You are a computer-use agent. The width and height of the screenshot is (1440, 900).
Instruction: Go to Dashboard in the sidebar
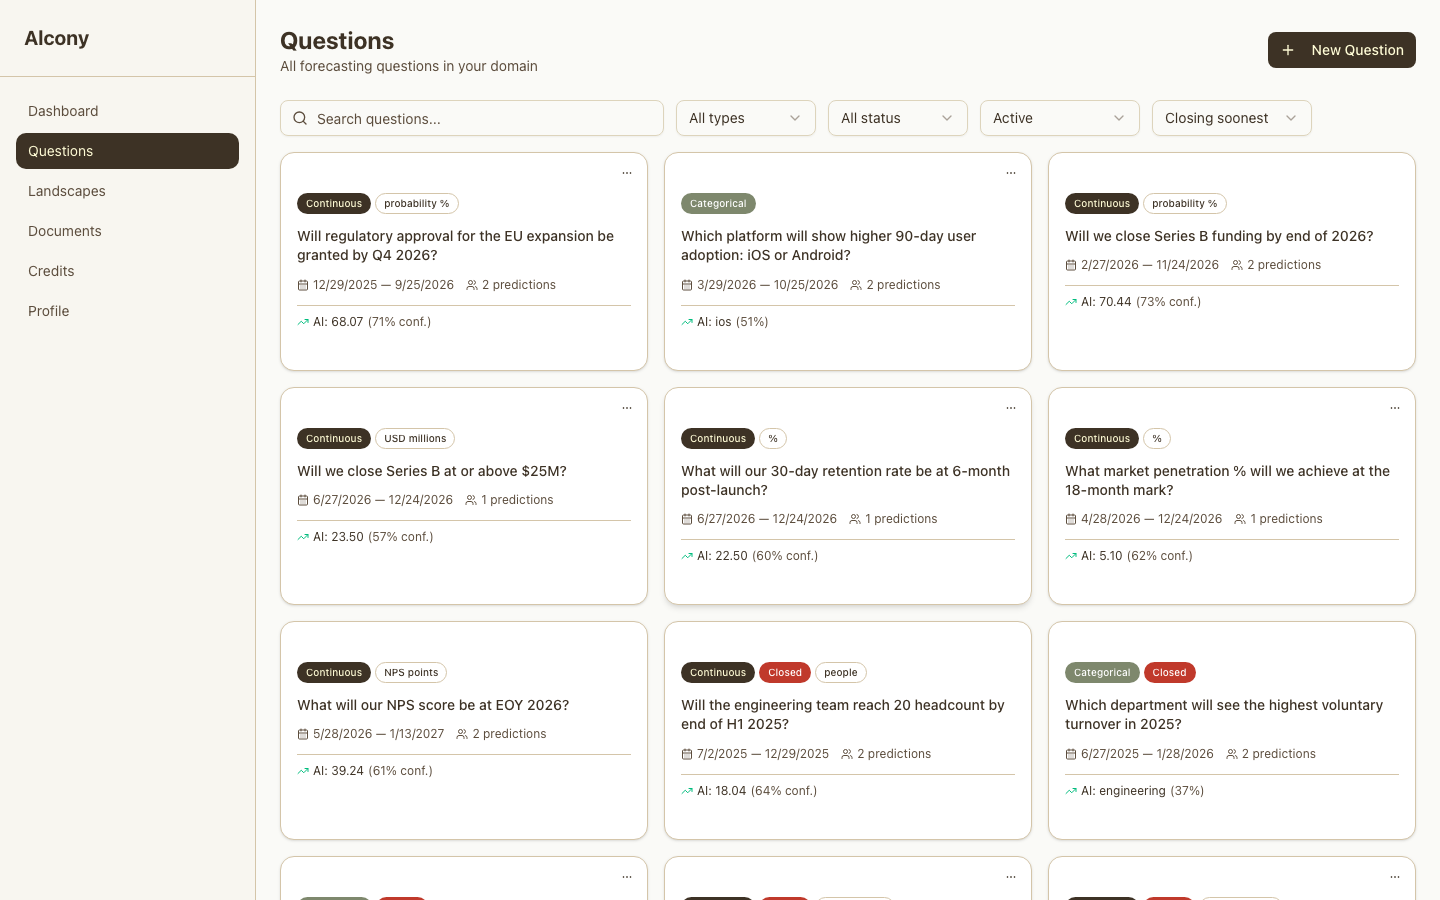[x=127, y=111]
